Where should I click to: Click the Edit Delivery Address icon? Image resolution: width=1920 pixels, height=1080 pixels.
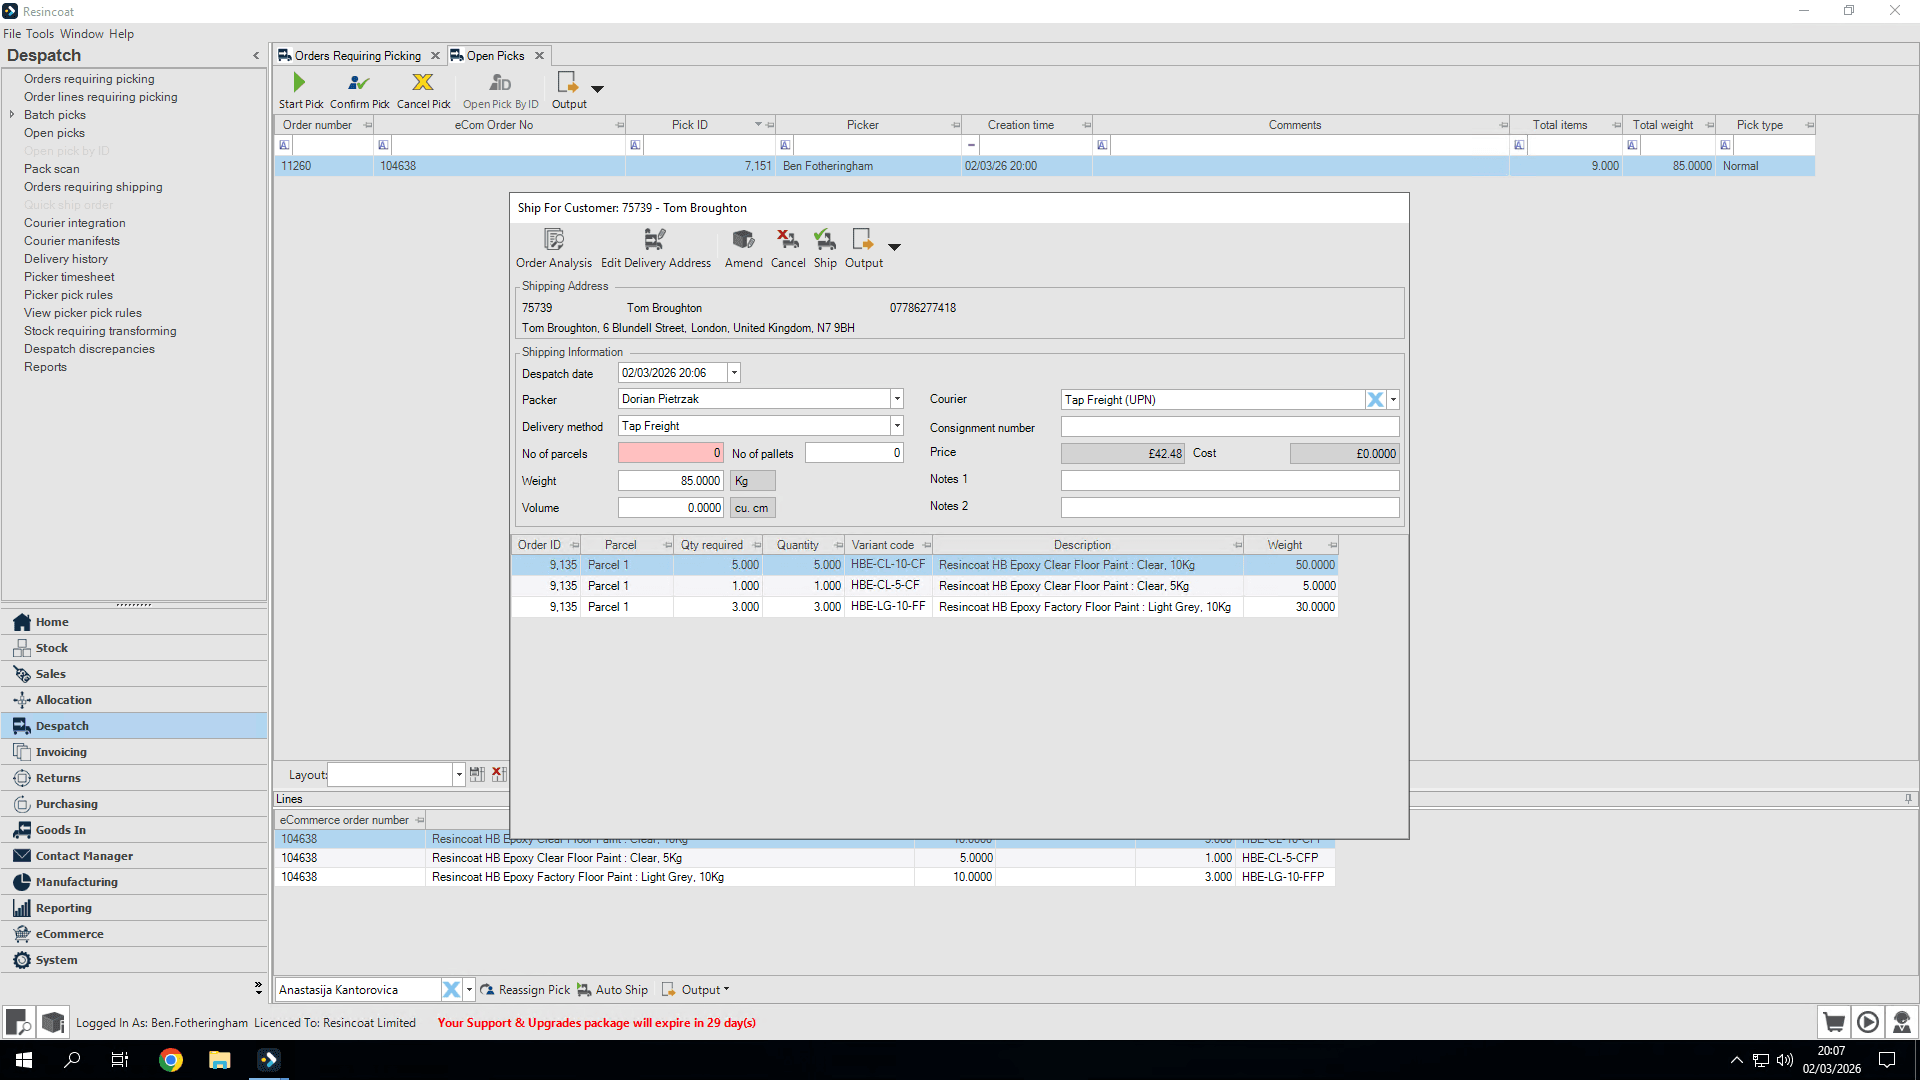(x=655, y=240)
